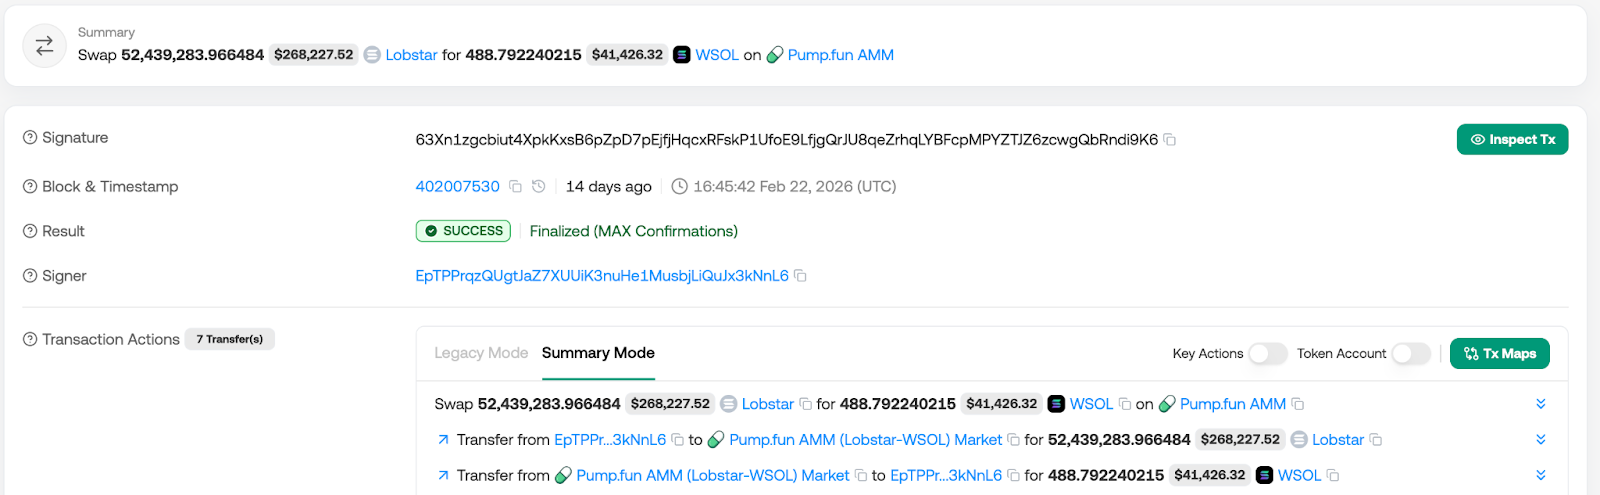1600x495 pixels.
Task: Expand the transfer to Pump.fun AMM row
Action: [1540, 440]
